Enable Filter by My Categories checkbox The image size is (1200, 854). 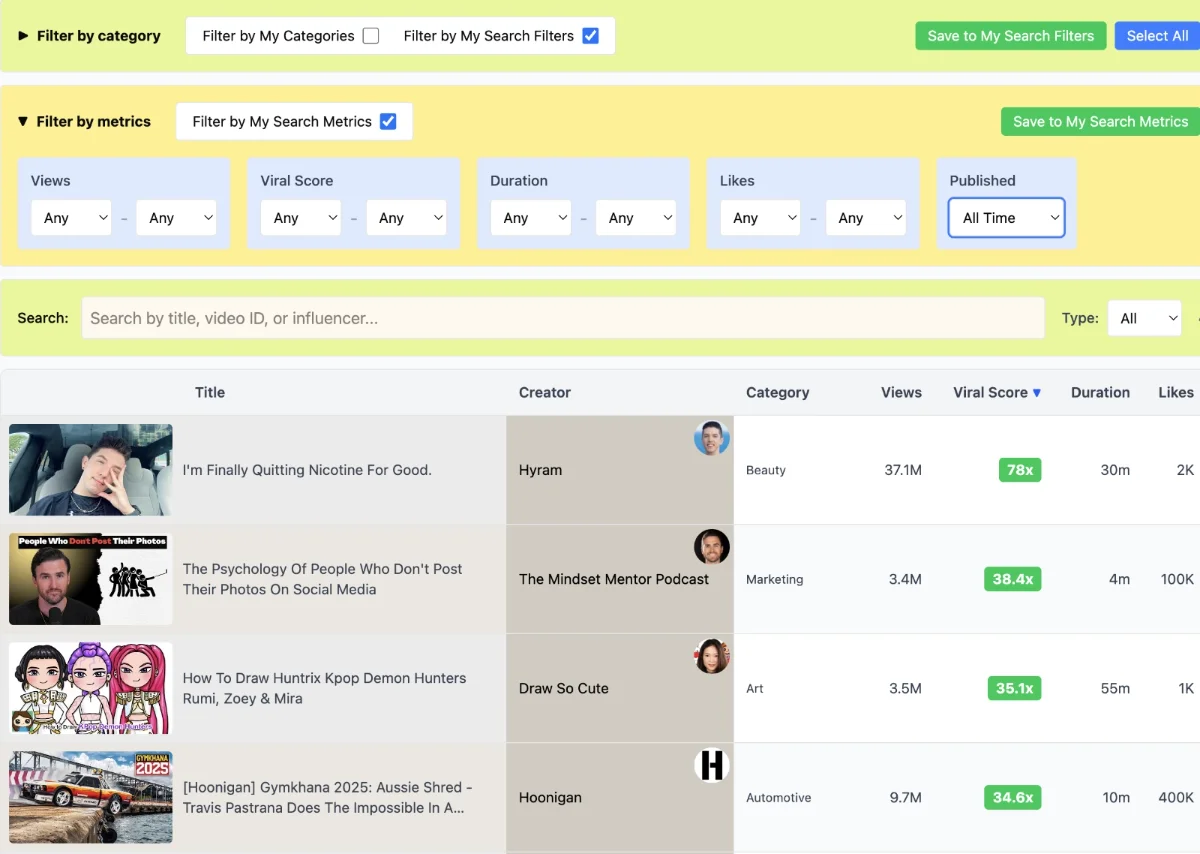[371, 36]
